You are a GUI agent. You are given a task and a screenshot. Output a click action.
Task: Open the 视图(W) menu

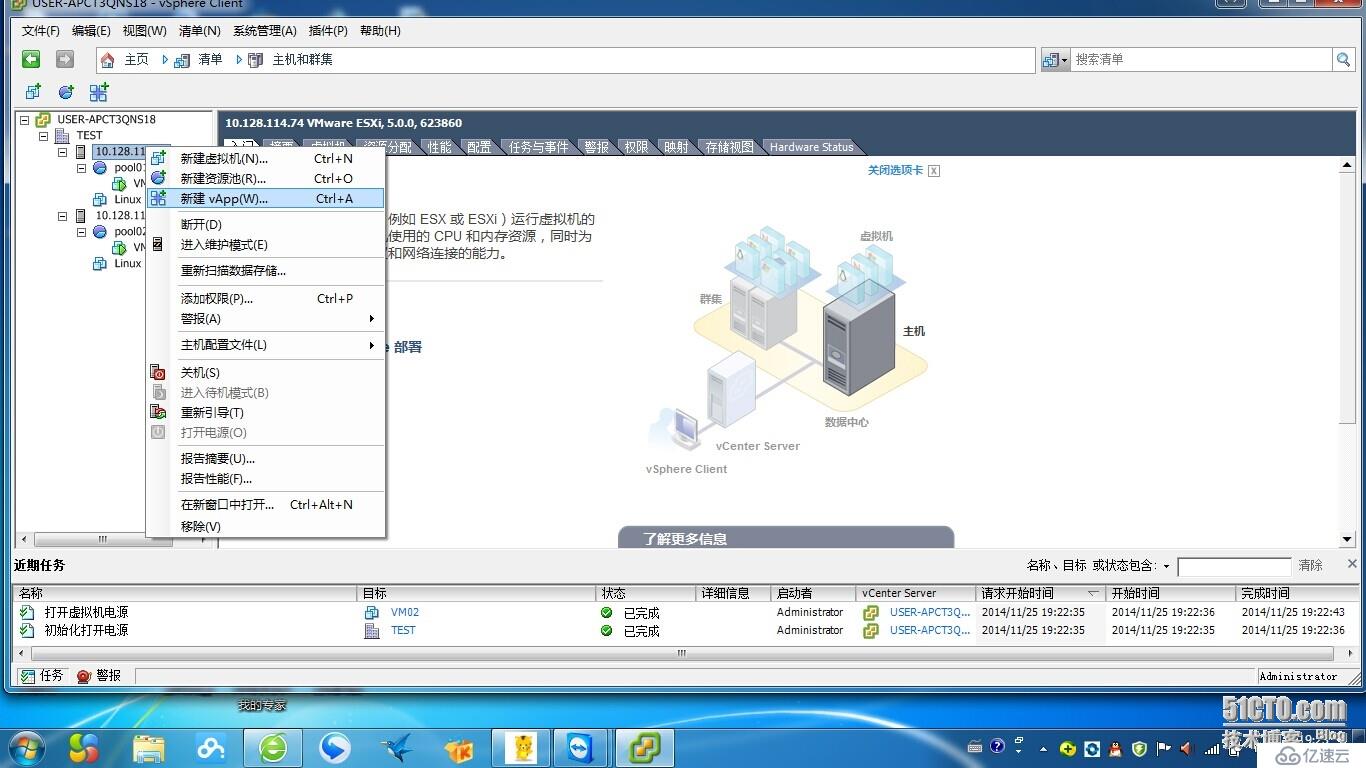[144, 31]
